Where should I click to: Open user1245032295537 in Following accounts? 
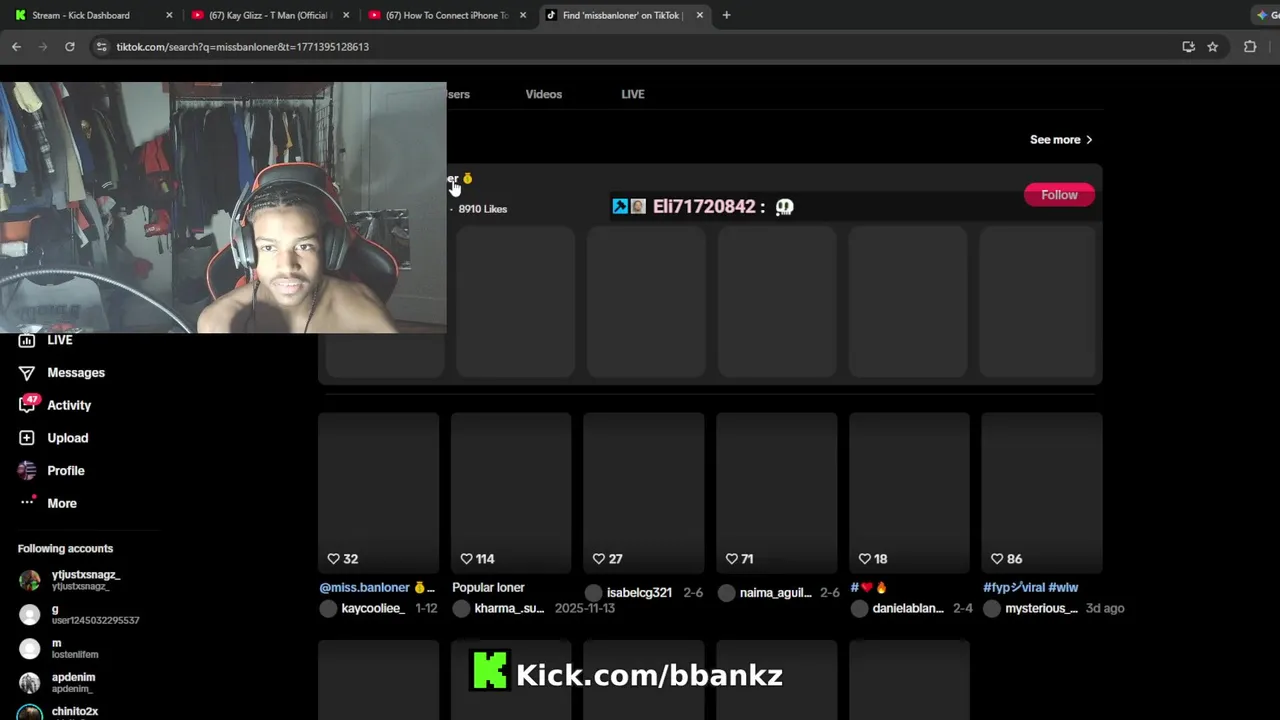[78, 614]
